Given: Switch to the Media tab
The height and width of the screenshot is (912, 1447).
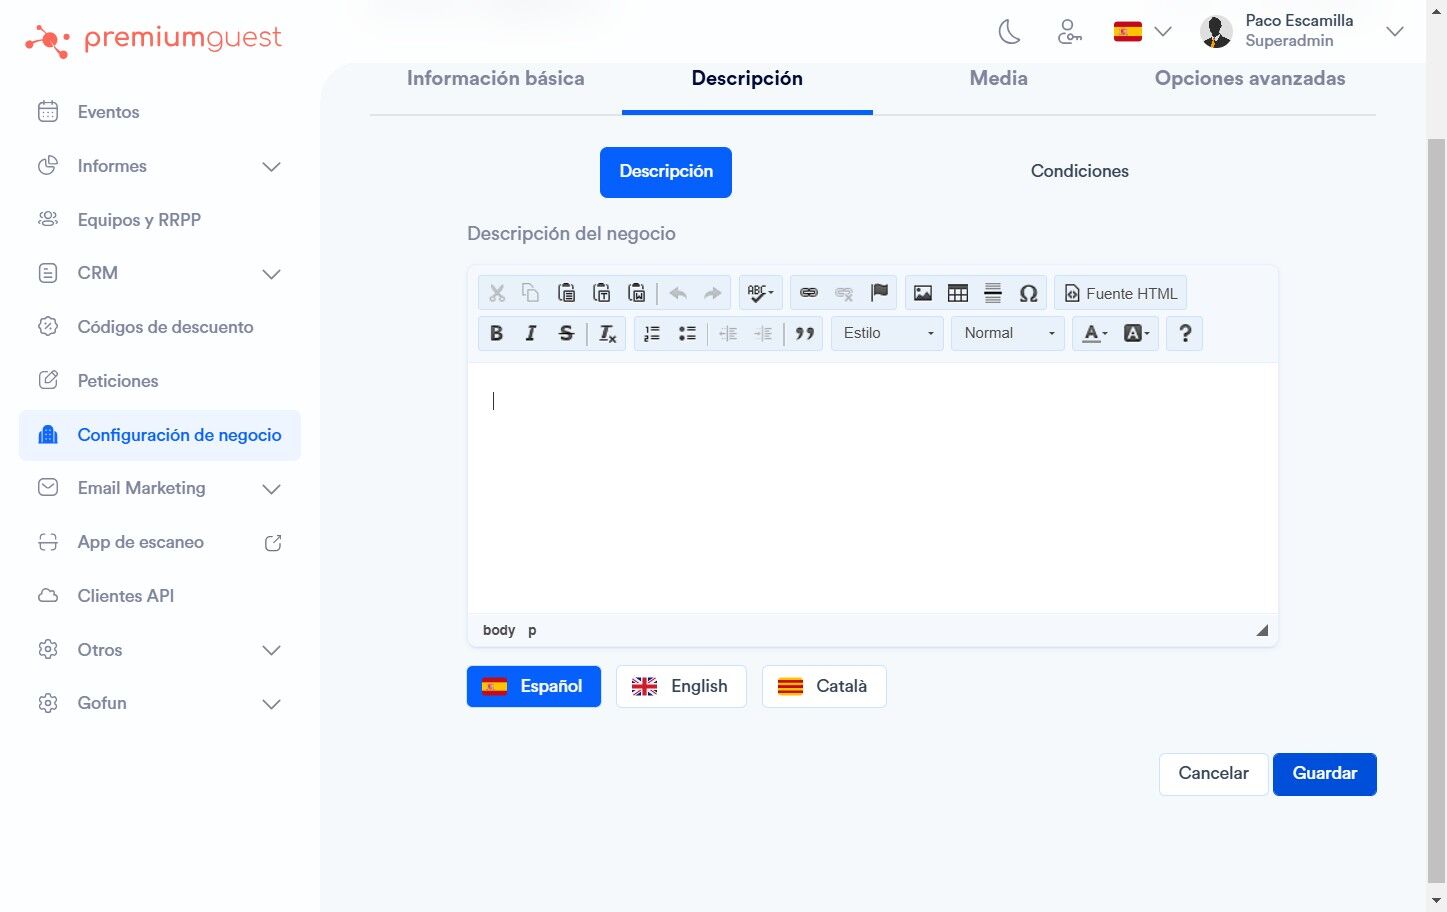Looking at the screenshot, I should tap(998, 78).
